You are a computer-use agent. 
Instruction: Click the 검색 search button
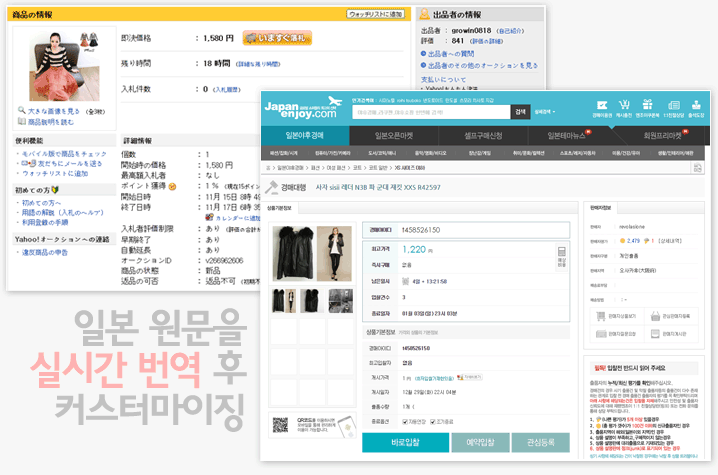point(520,112)
